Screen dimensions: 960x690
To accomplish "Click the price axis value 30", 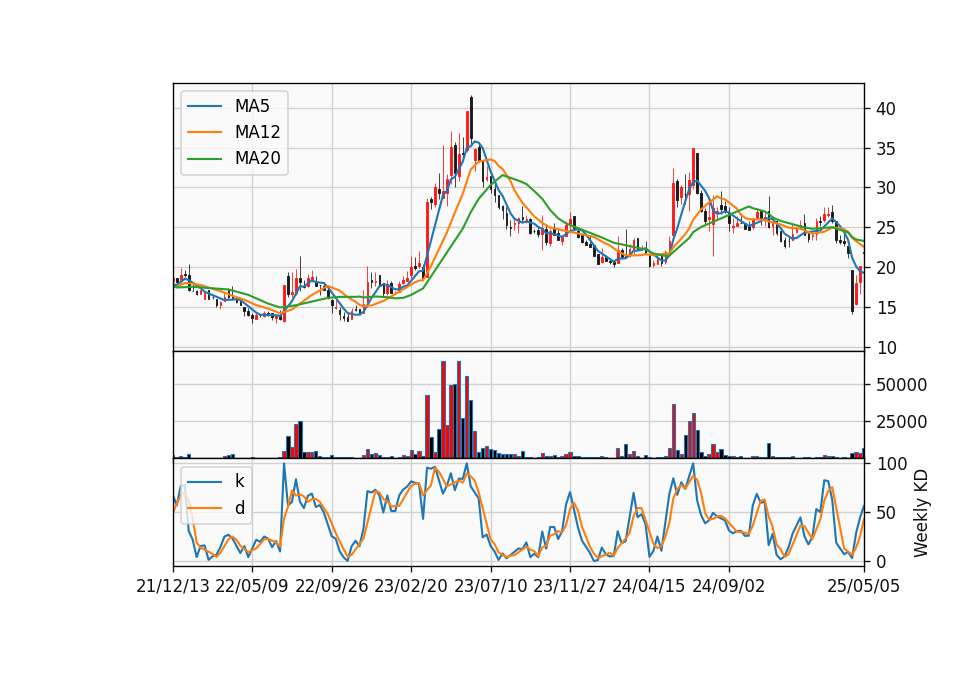I will (886, 189).
